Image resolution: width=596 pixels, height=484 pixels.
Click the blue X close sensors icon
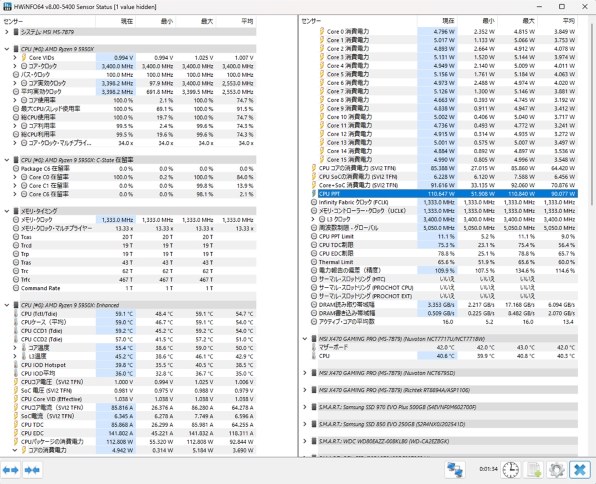(x=580, y=470)
